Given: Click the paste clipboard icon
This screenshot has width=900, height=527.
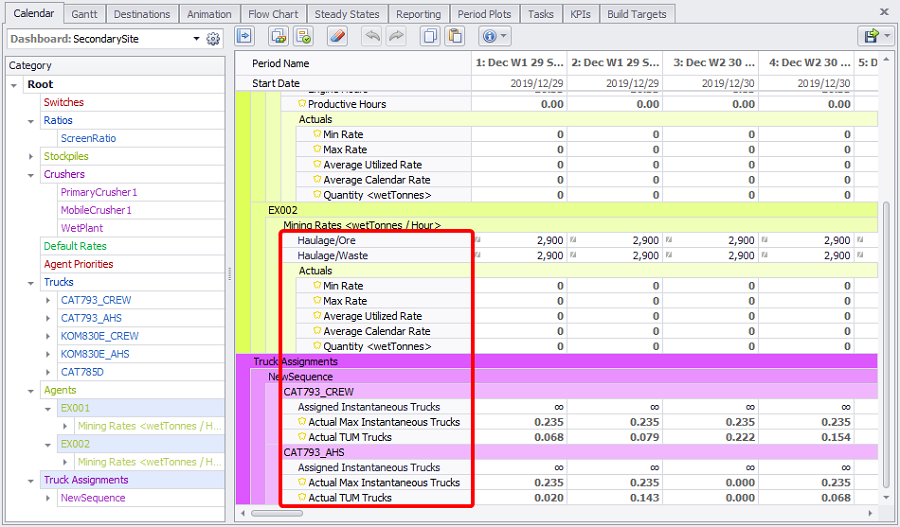Looking at the screenshot, I should point(455,37).
